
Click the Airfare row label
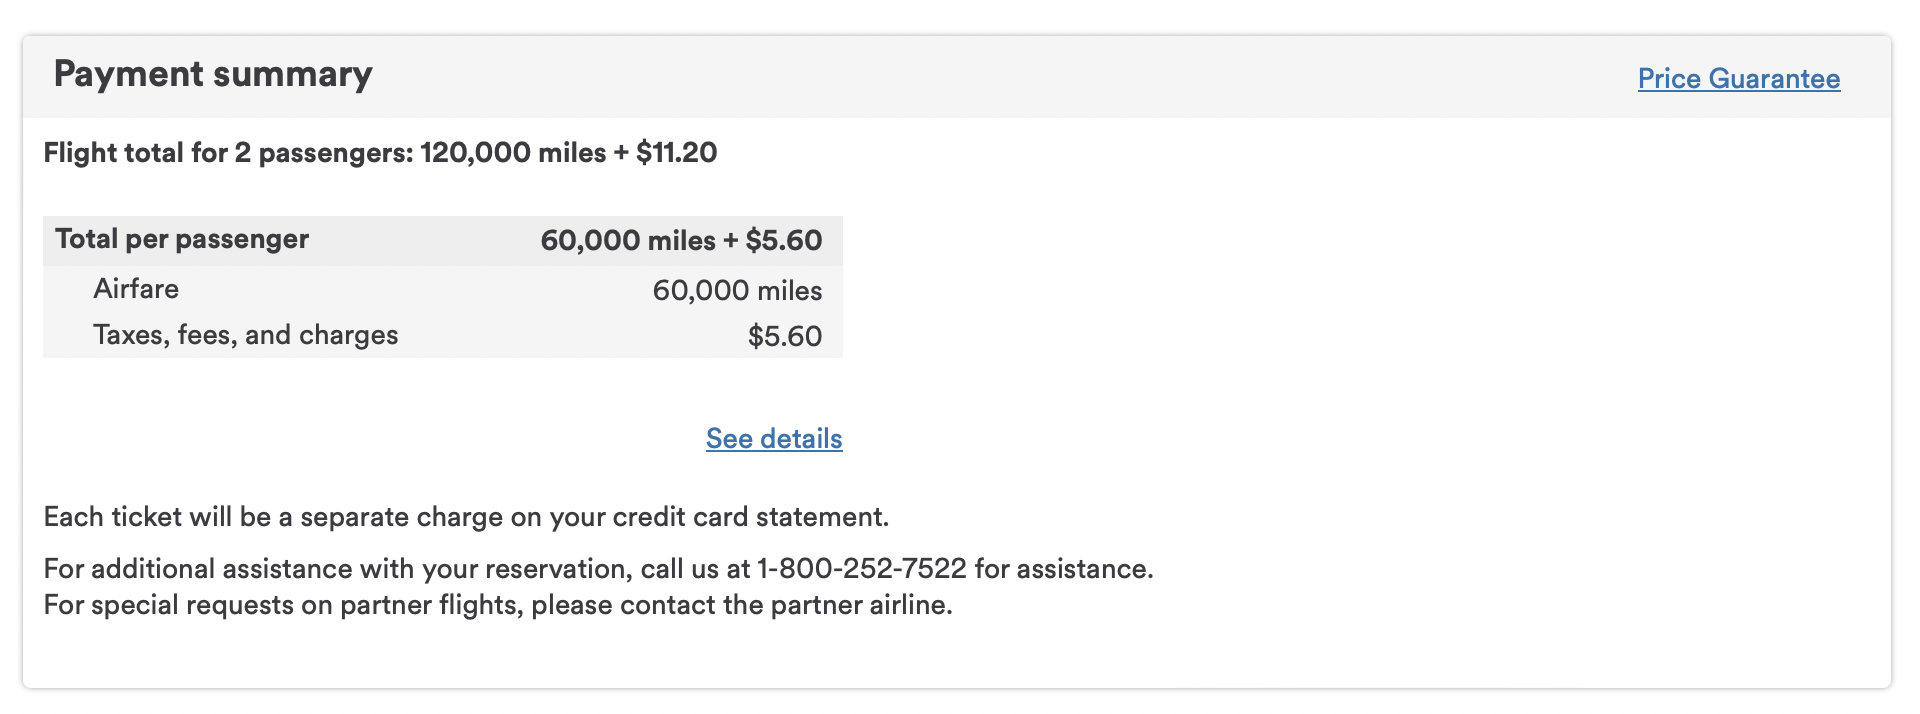click(x=136, y=289)
